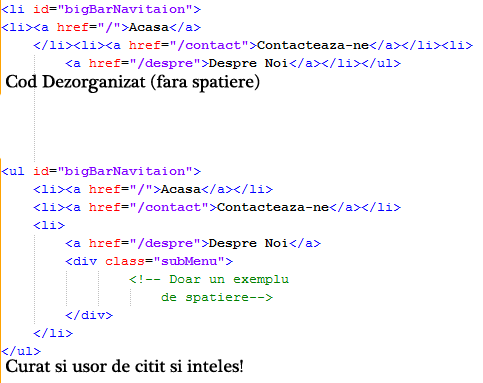483x383 pixels.
Task: Click the standalone '<li>' opening tag line
Action: [x=49, y=225]
